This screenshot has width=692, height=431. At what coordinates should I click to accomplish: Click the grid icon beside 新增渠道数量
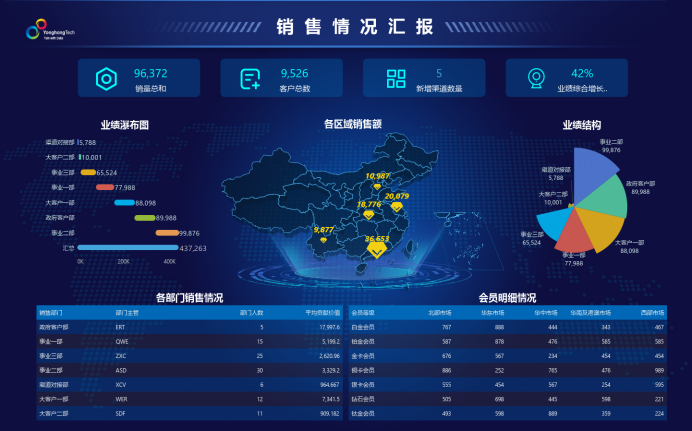tap(396, 79)
